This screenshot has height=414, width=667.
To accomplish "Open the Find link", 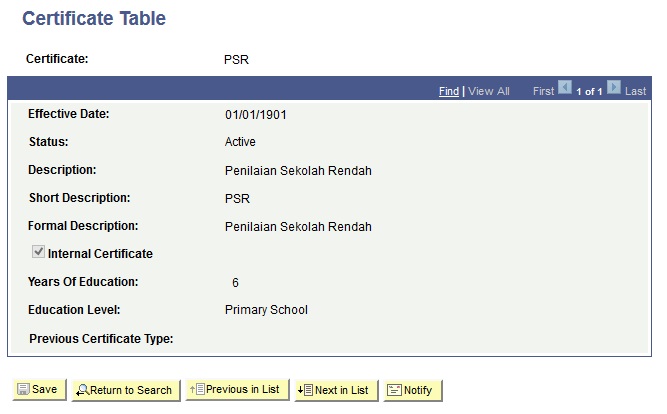I will (449, 91).
